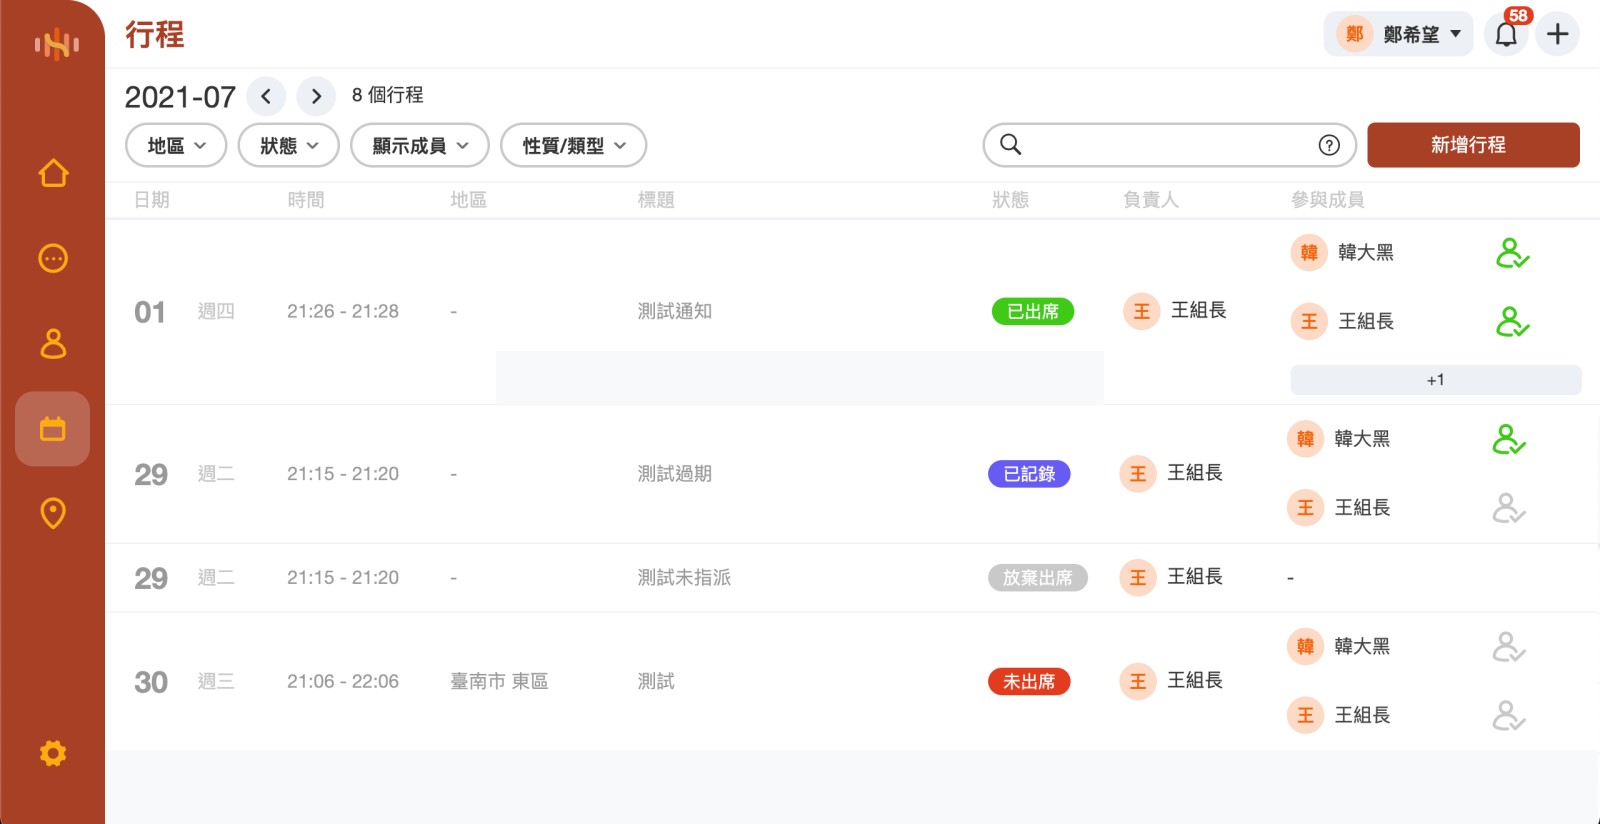Click 韓大黑 name in 測試 row
The image size is (1600, 824).
click(1362, 647)
